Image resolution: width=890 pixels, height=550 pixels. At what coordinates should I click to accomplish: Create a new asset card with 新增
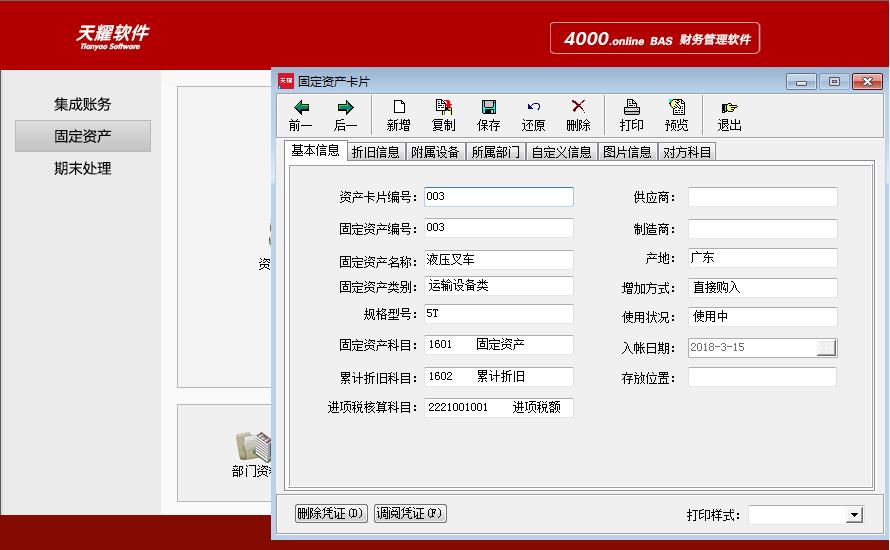398,115
